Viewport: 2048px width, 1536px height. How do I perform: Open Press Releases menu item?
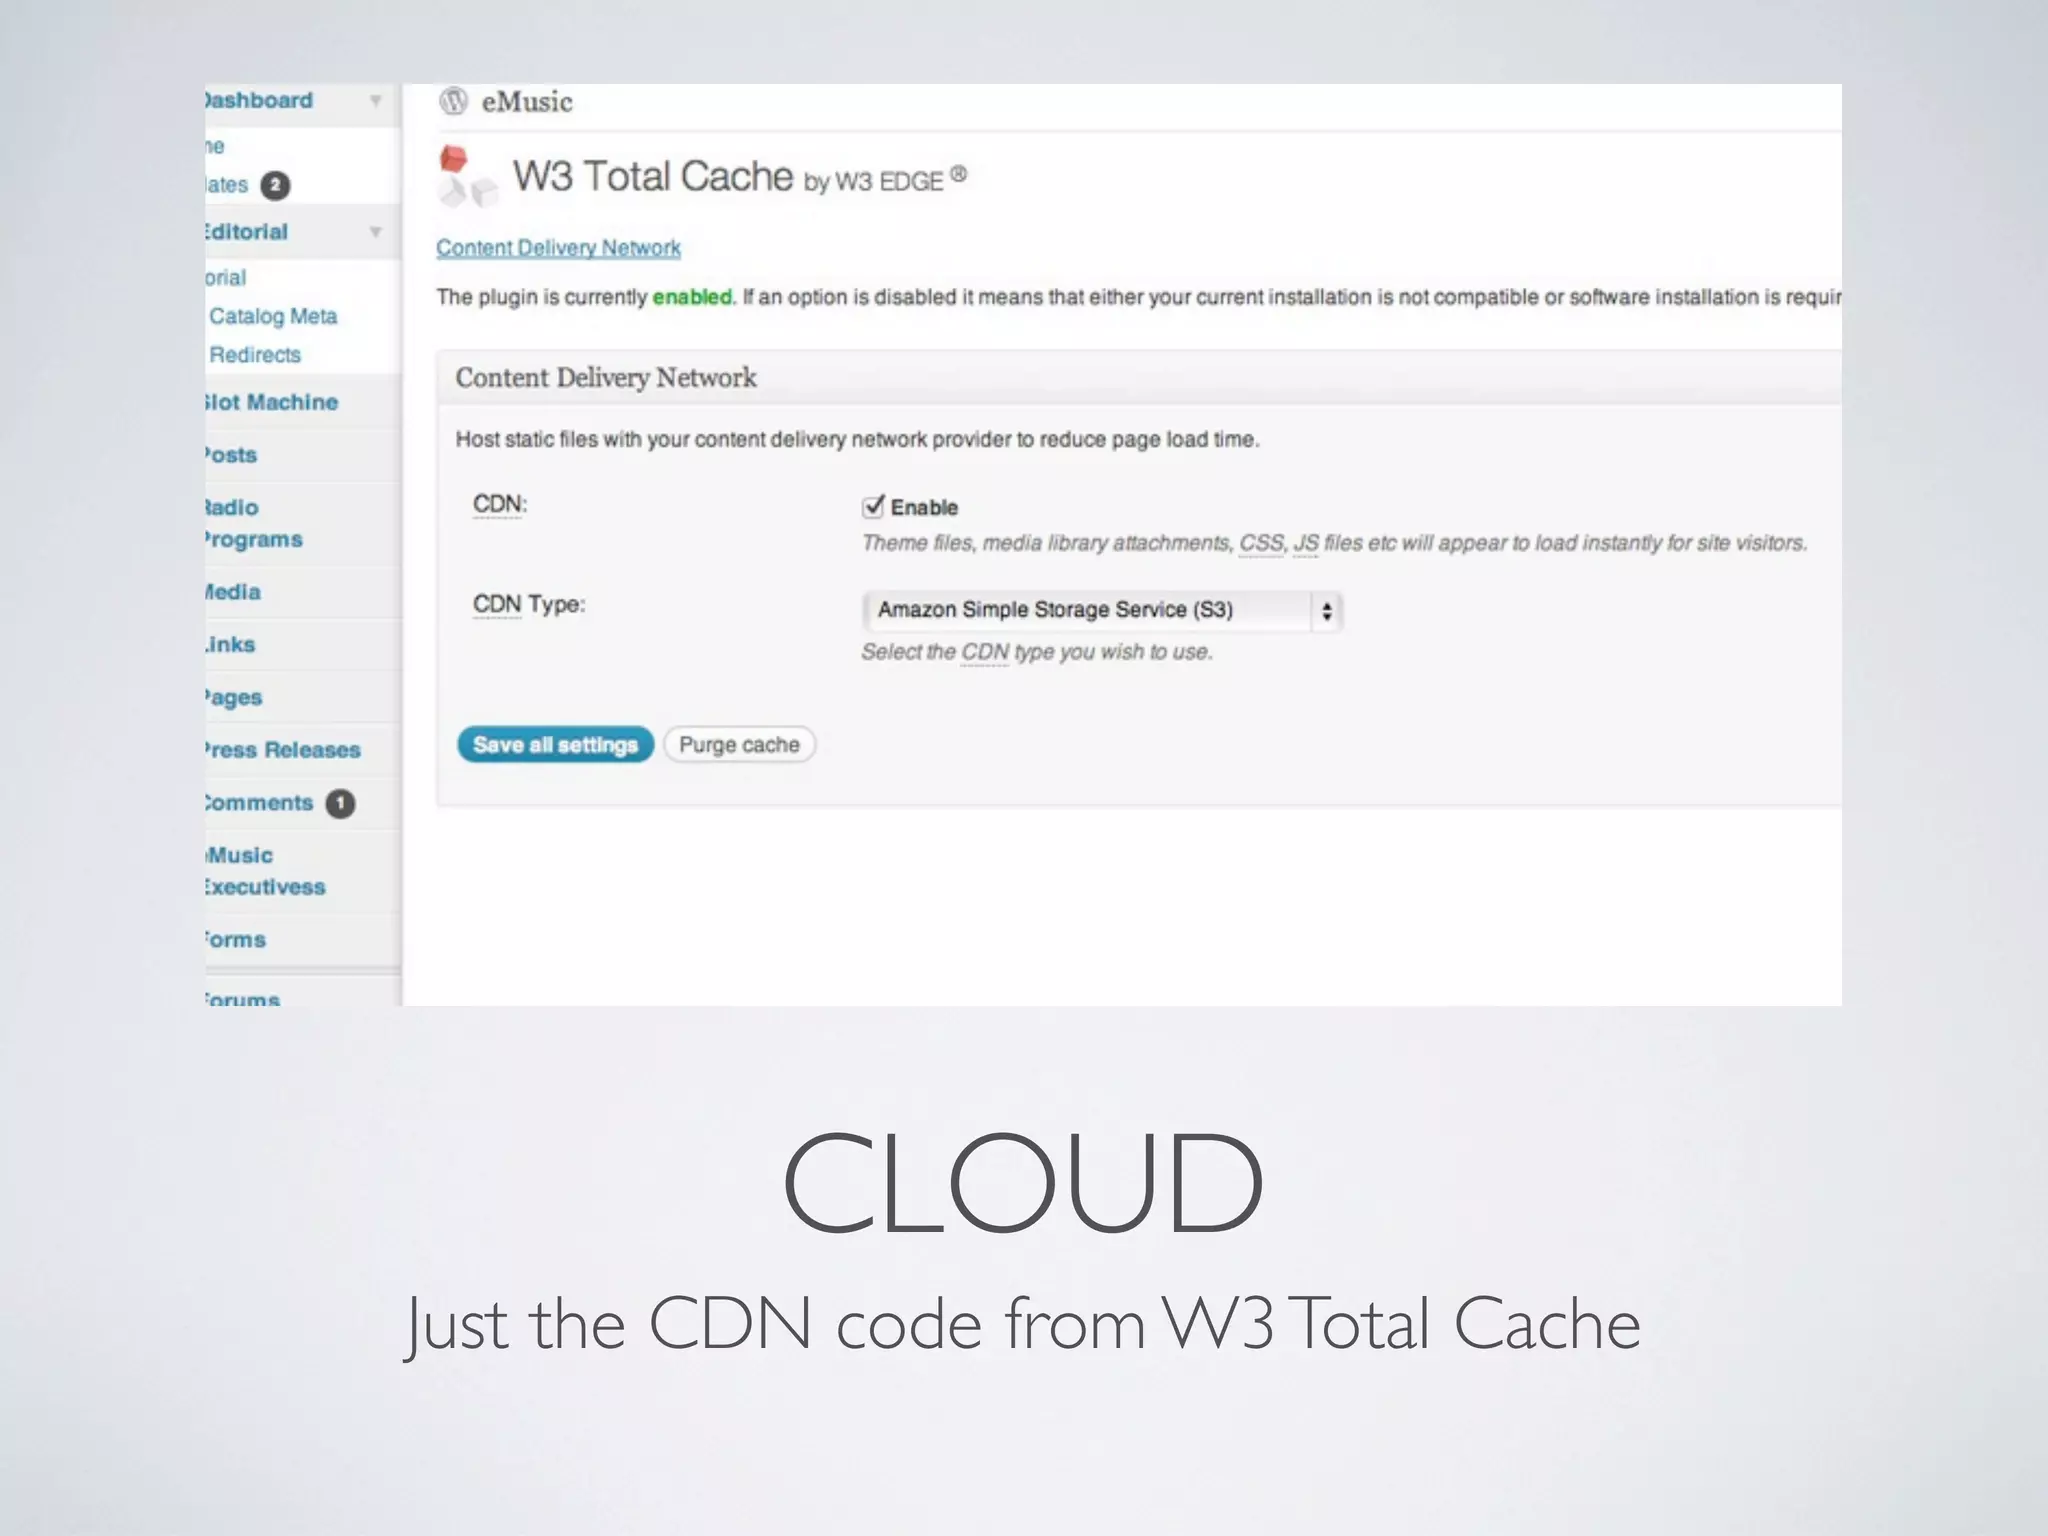[x=283, y=750]
